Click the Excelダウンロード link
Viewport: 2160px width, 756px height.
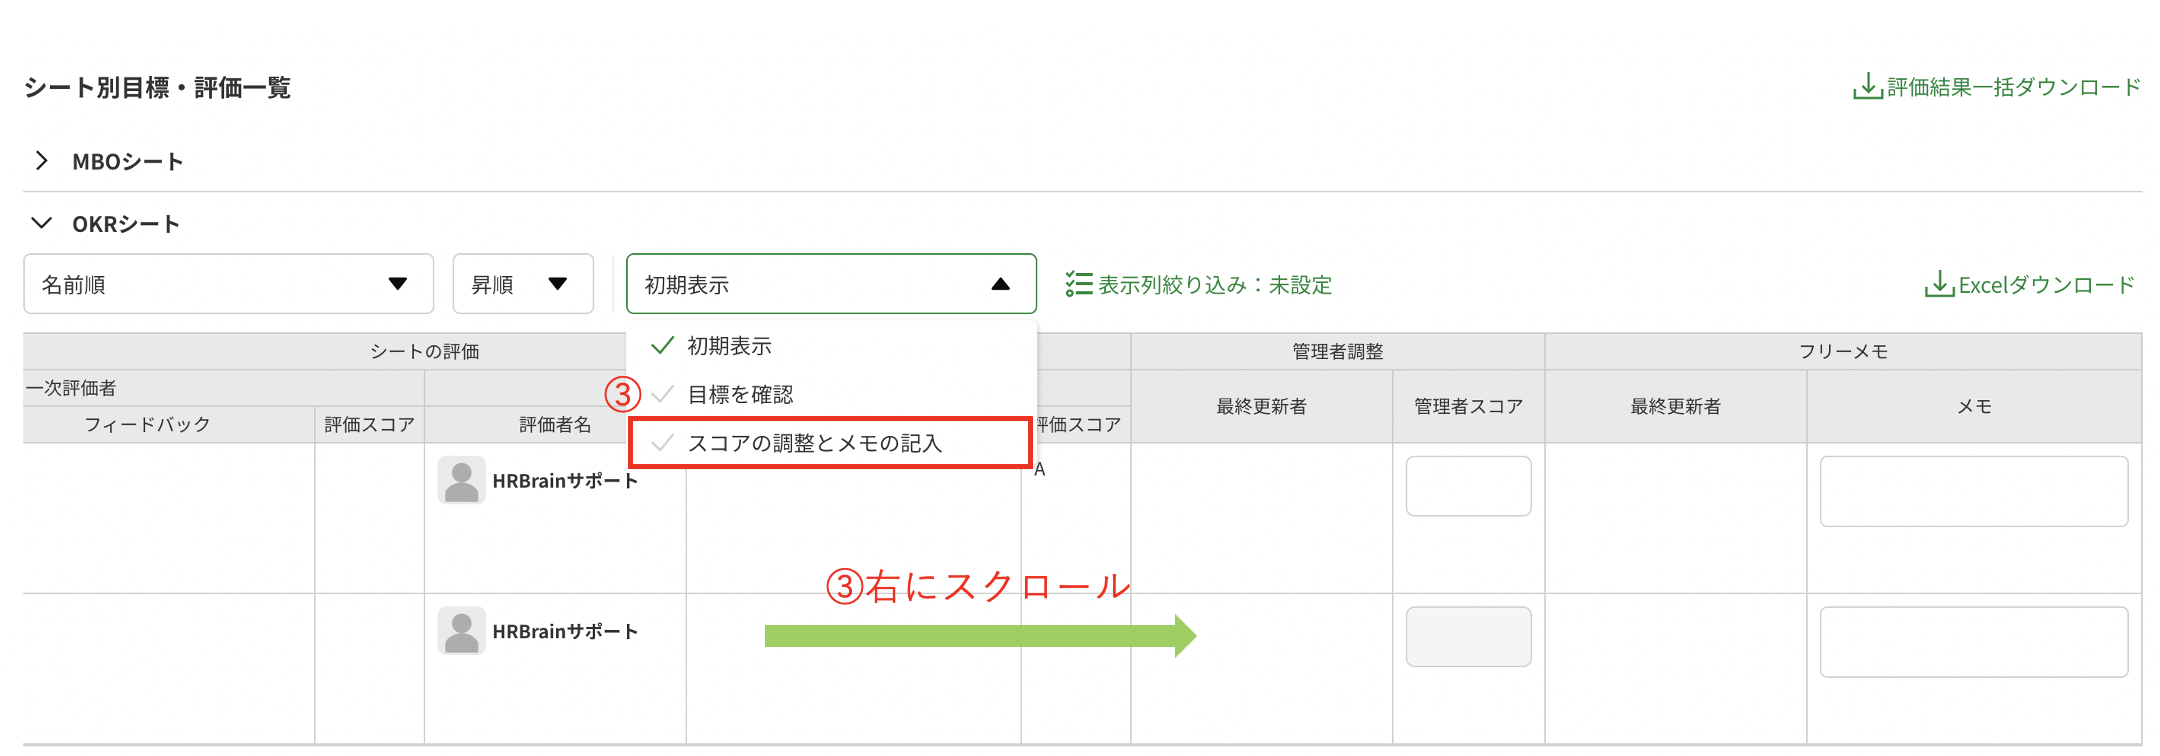pos(2045,285)
